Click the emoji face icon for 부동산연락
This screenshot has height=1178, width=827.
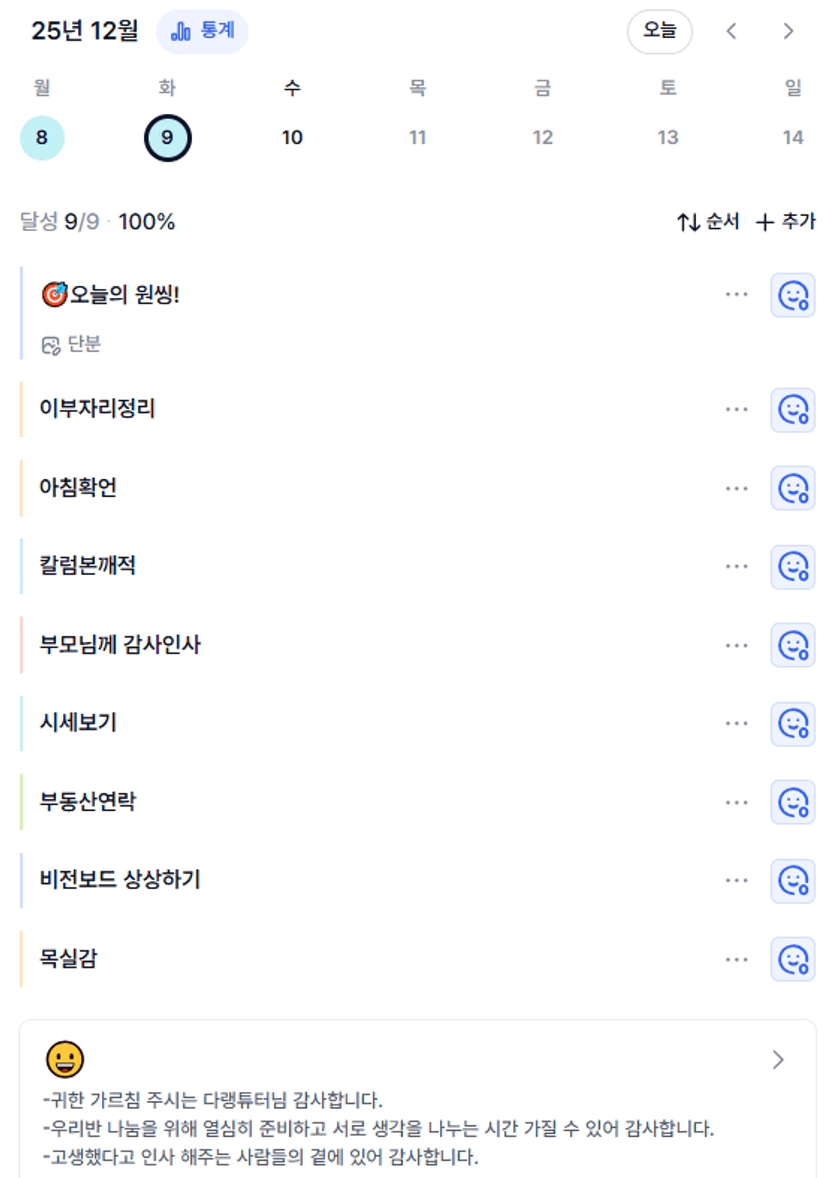pyautogui.click(x=792, y=802)
